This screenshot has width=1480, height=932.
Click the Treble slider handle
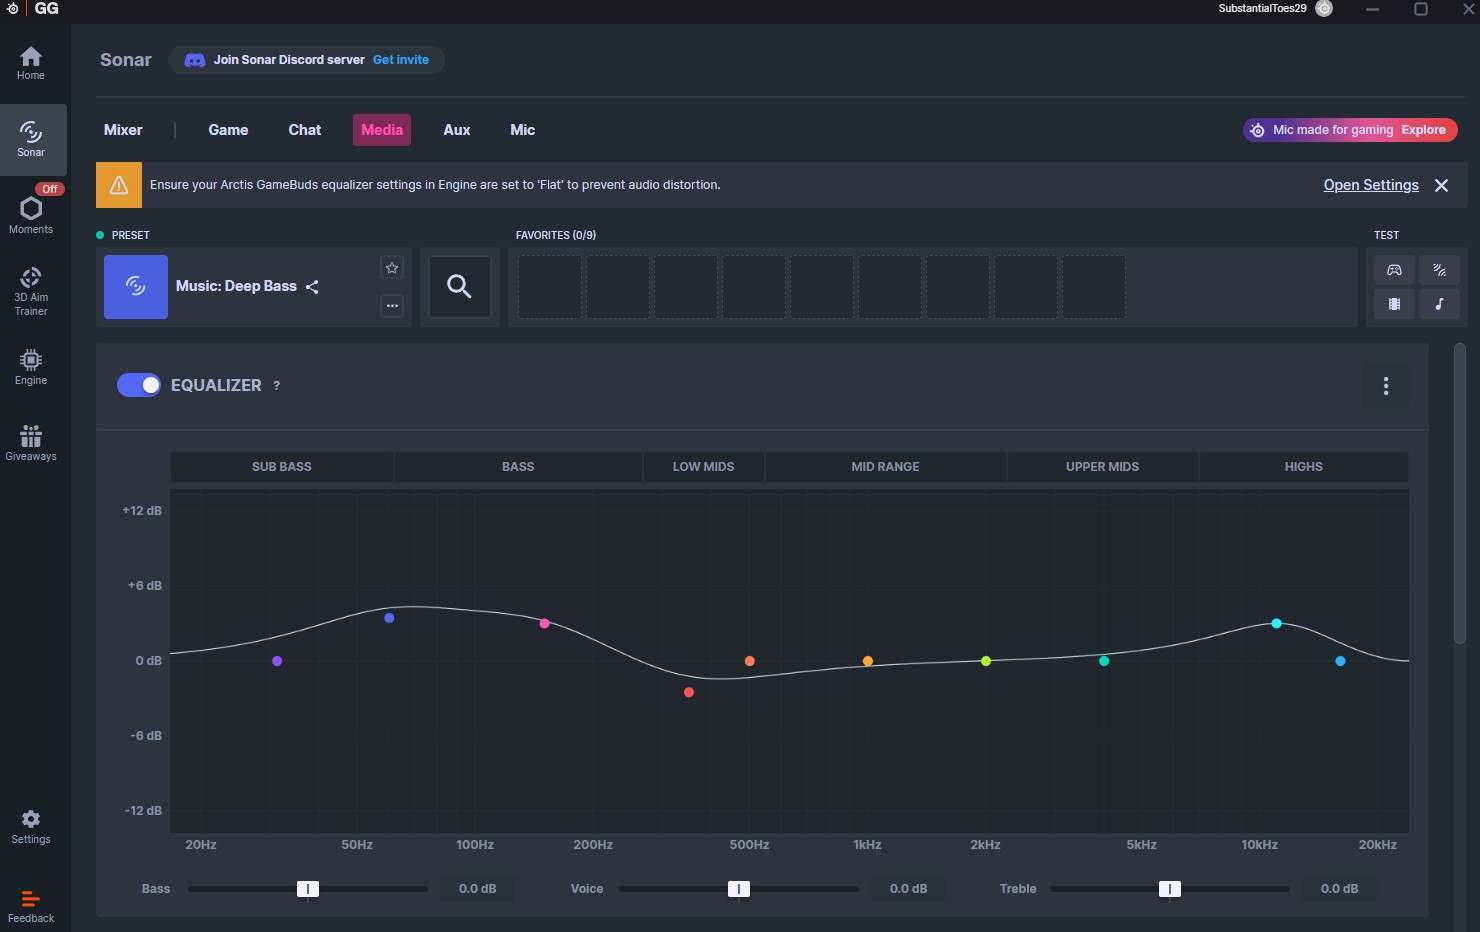click(1169, 889)
